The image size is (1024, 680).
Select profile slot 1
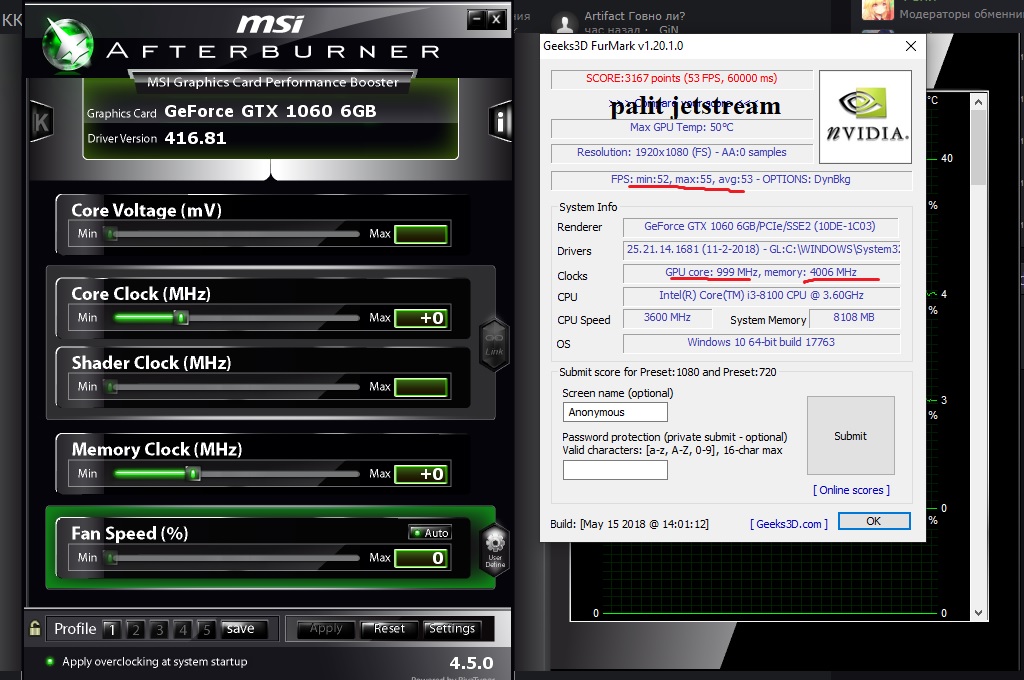(x=111, y=629)
